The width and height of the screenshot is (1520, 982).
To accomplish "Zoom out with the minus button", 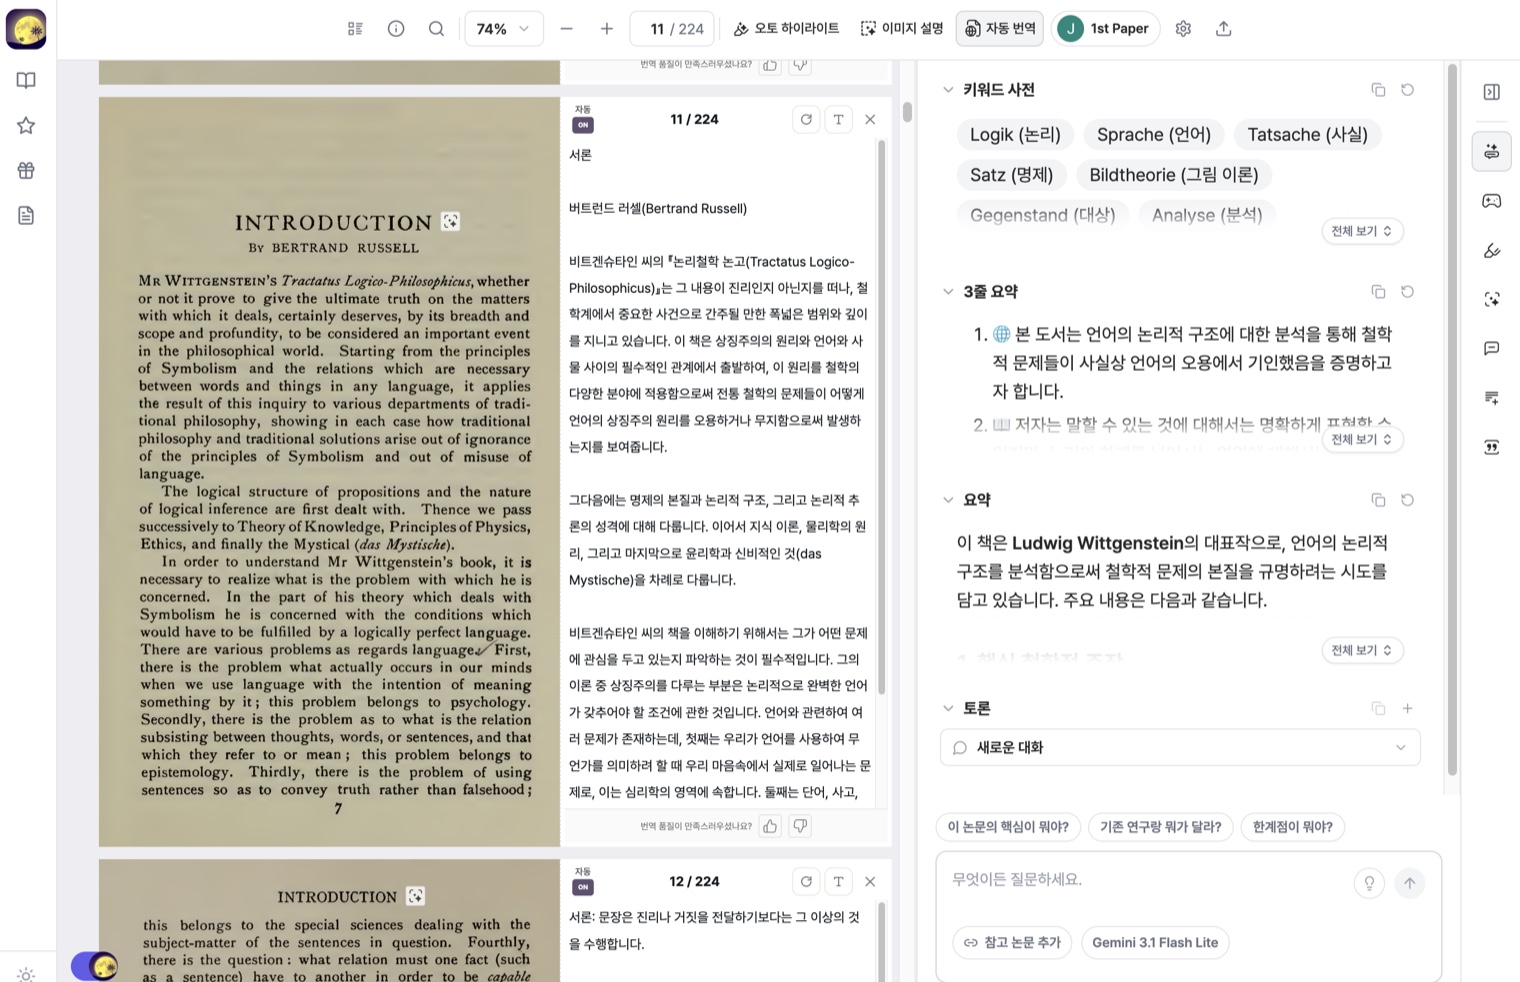I will click(567, 29).
